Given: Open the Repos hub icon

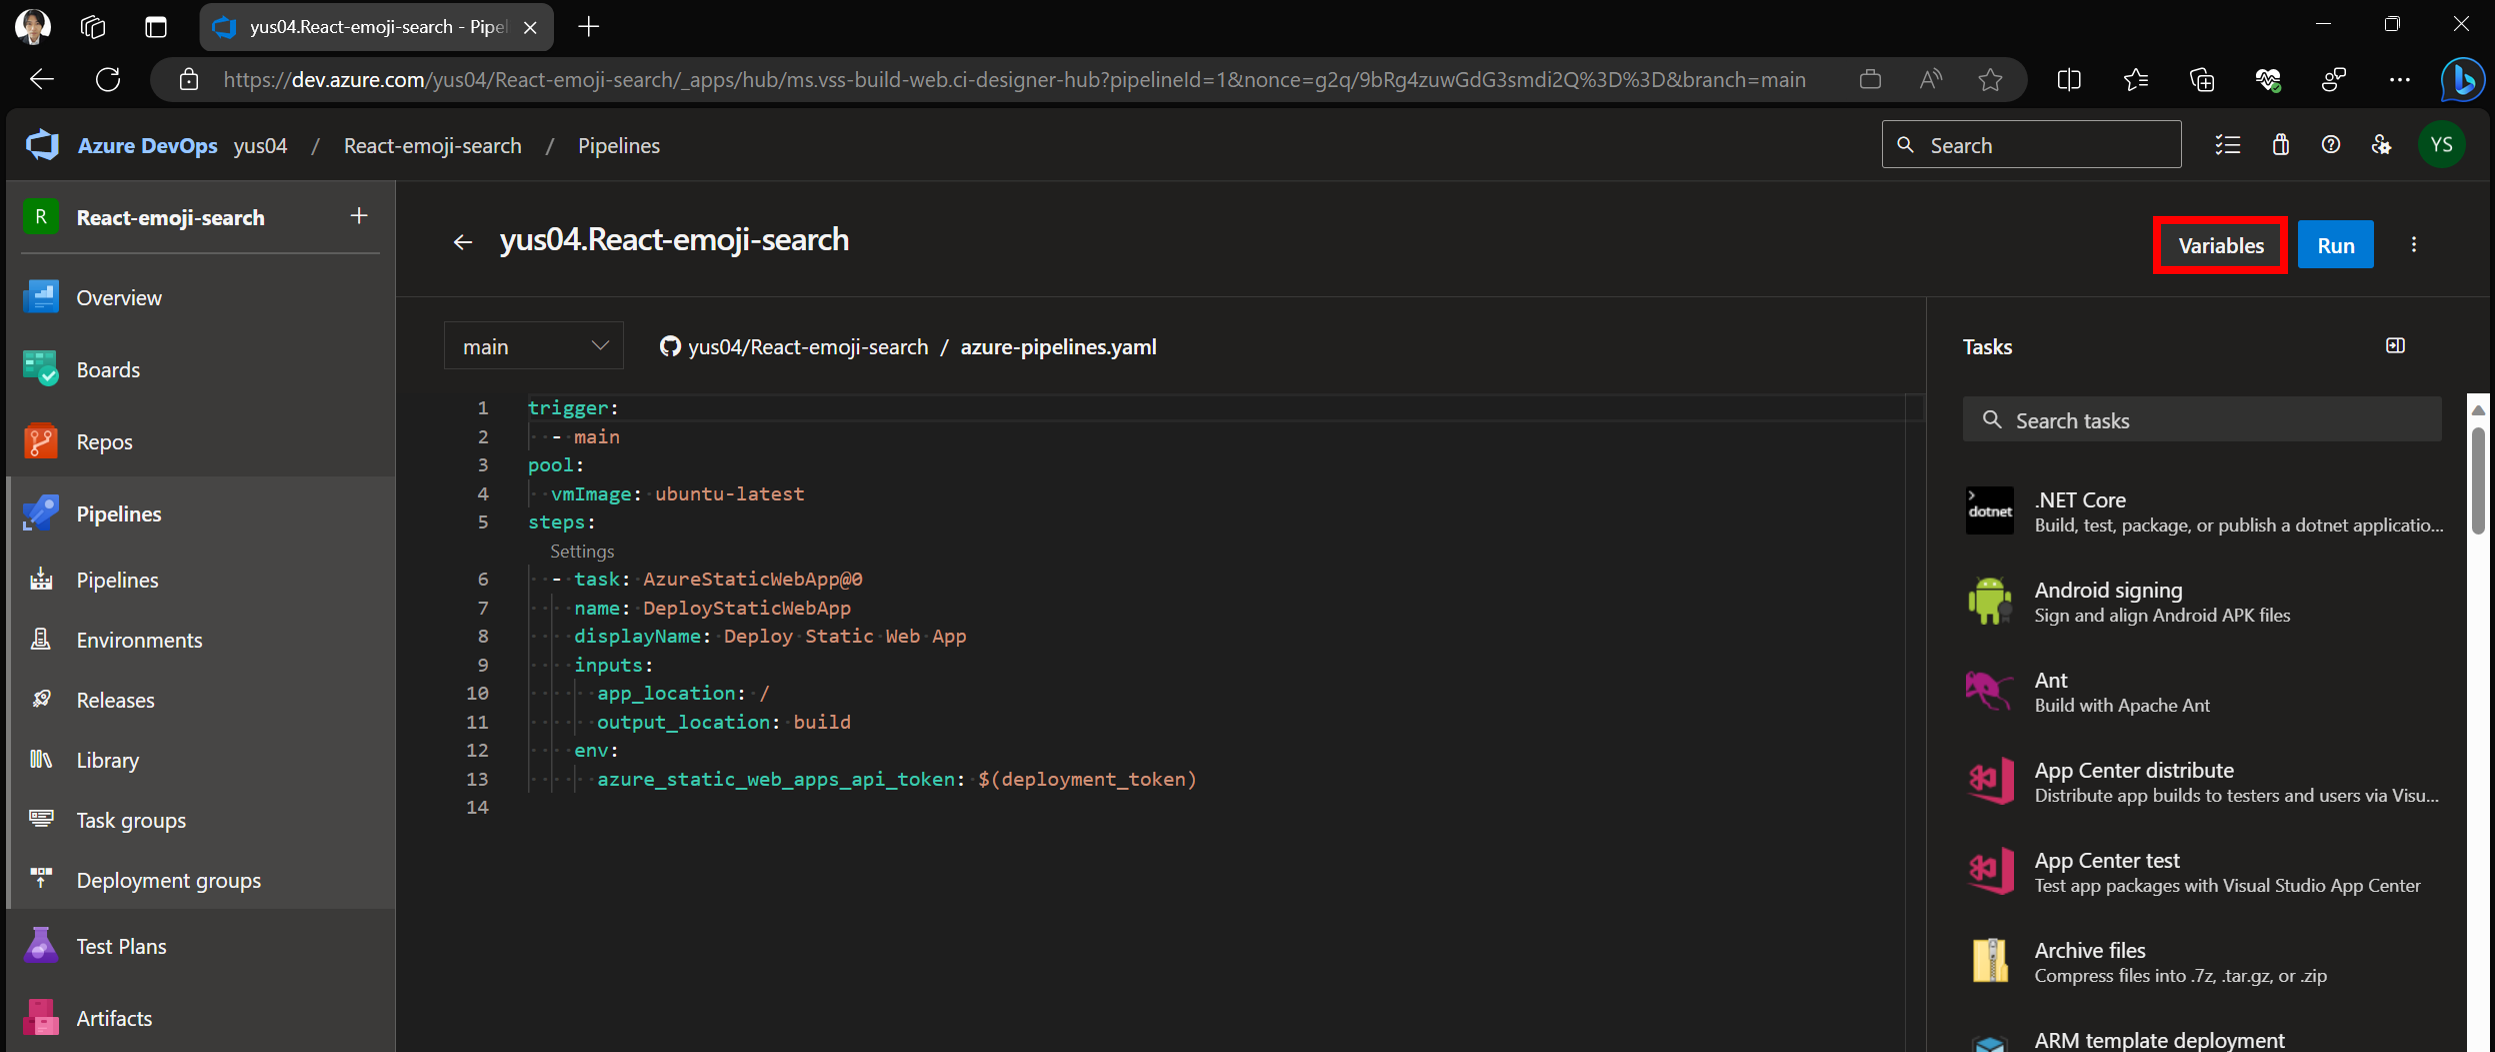Looking at the screenshot, I should coord(41,441).
